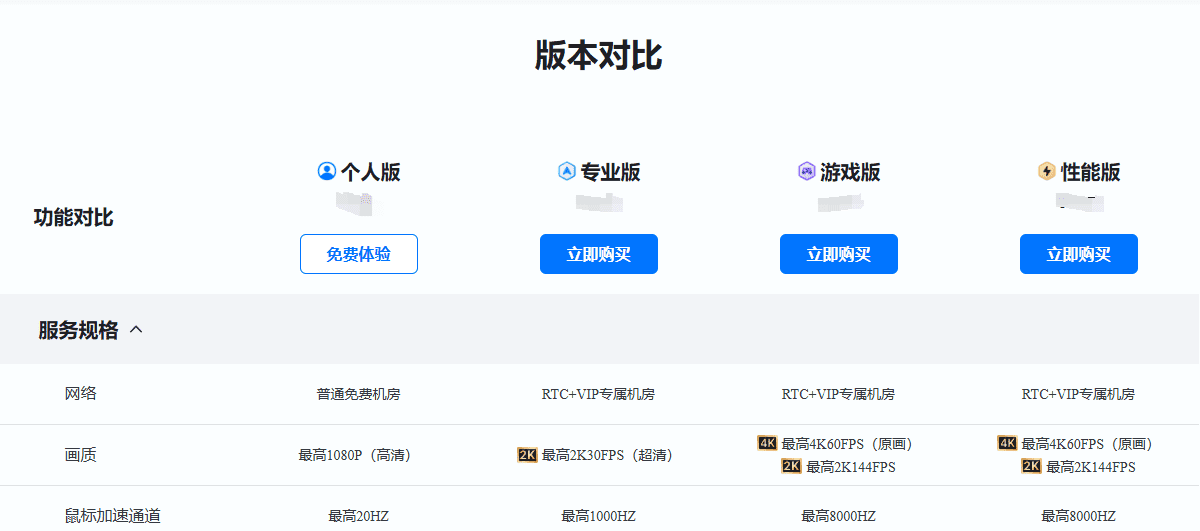
Task: Click 立即购买 under 游戏版
Action: point(839,254)
